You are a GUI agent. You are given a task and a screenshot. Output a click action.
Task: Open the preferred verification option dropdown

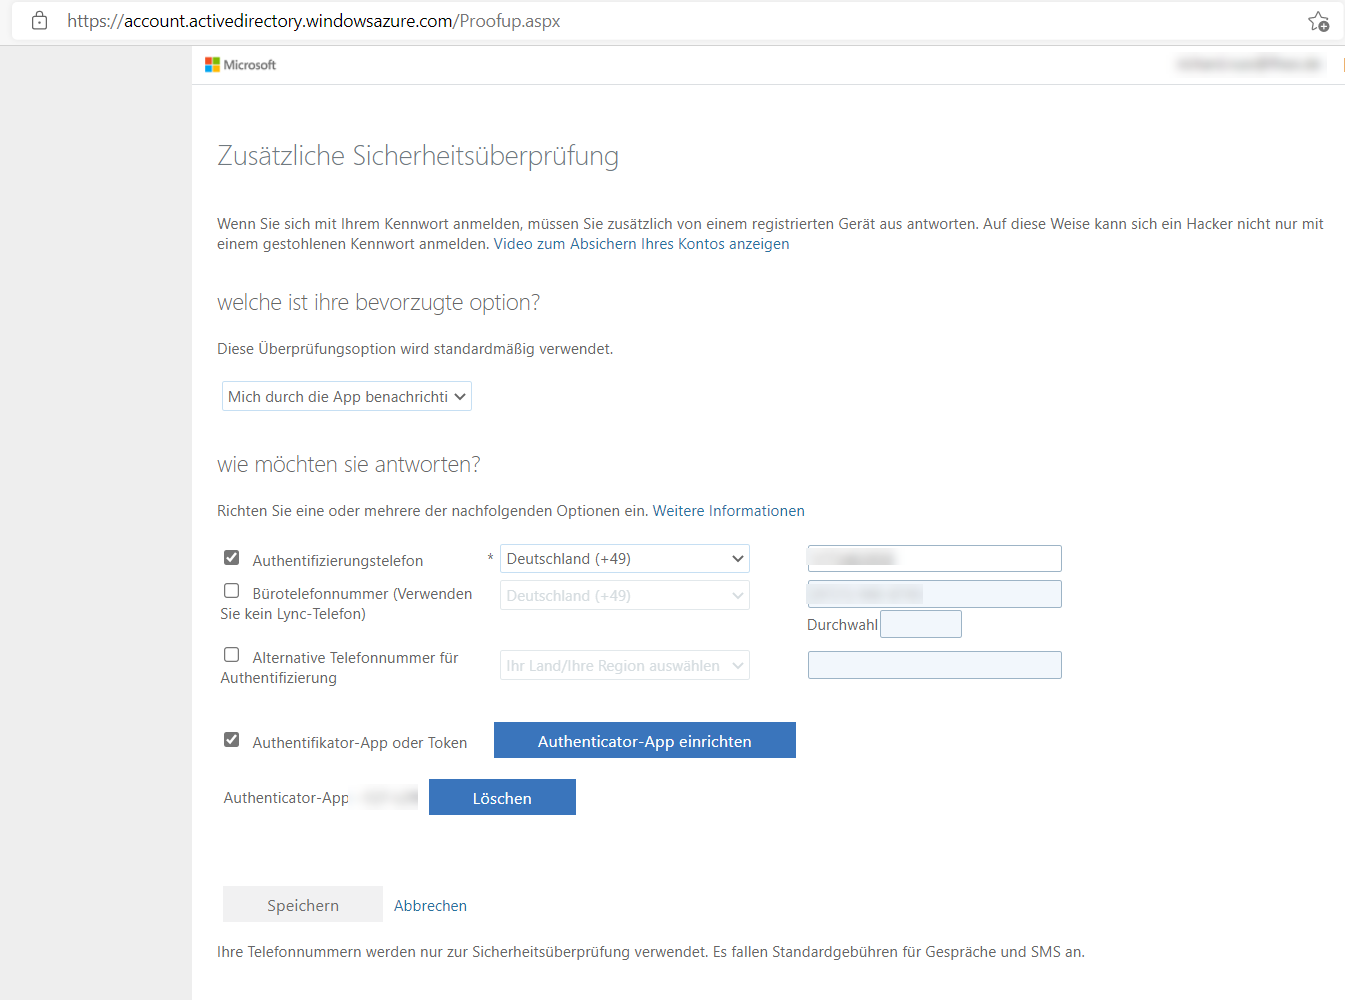click(x=346, y=396)
